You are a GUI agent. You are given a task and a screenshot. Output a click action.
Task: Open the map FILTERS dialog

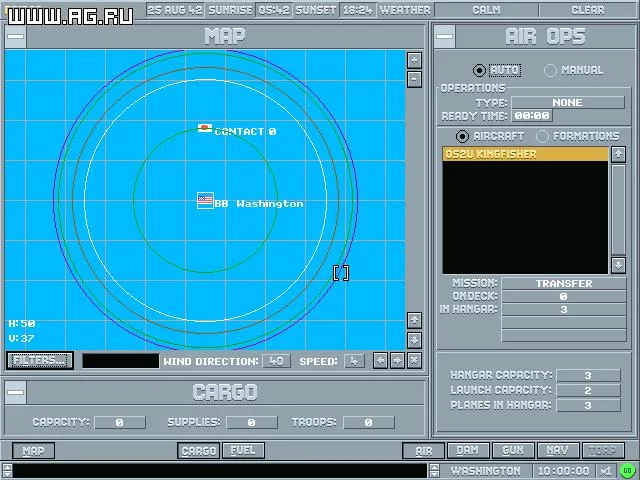pos(40,360)
